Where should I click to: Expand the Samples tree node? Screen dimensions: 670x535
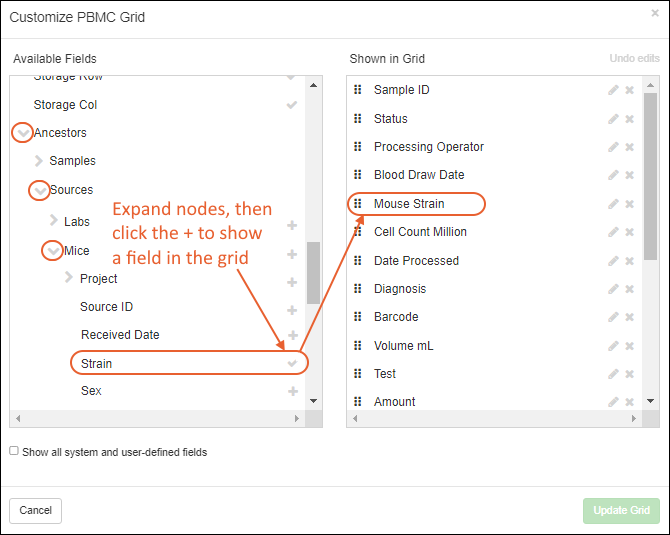pos(38,160)
